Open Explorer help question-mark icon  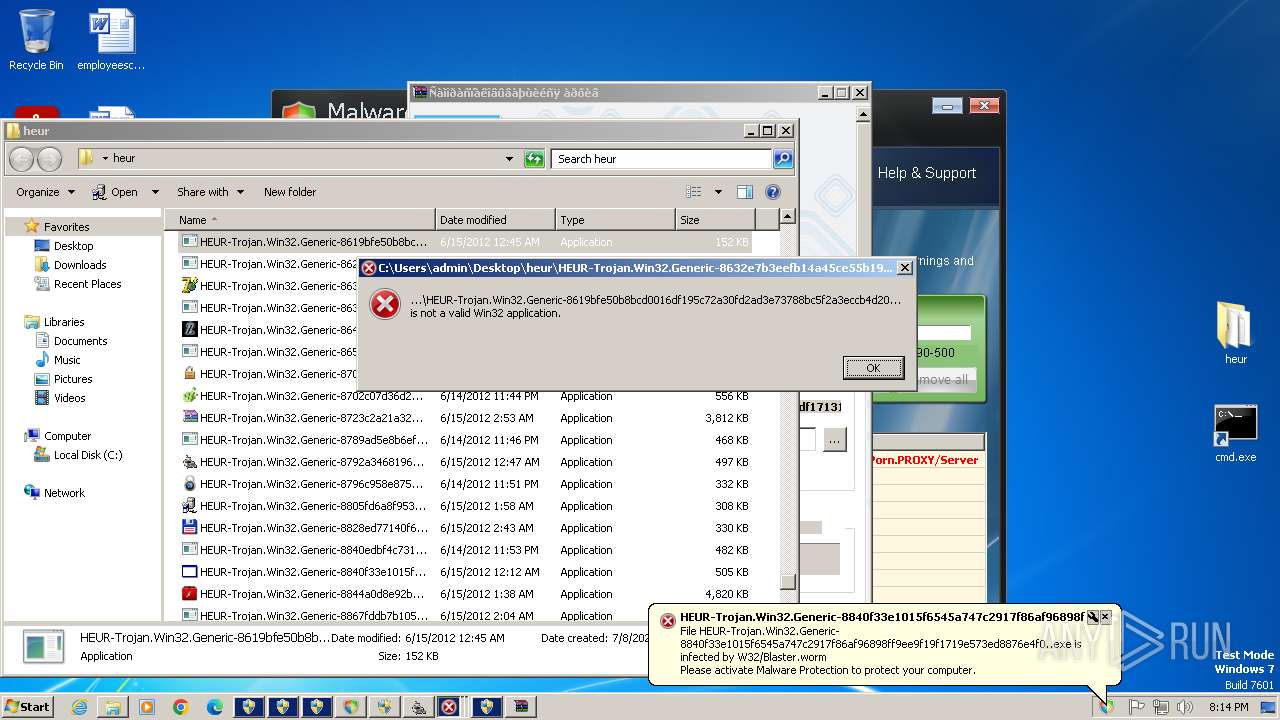pos(772,192)
